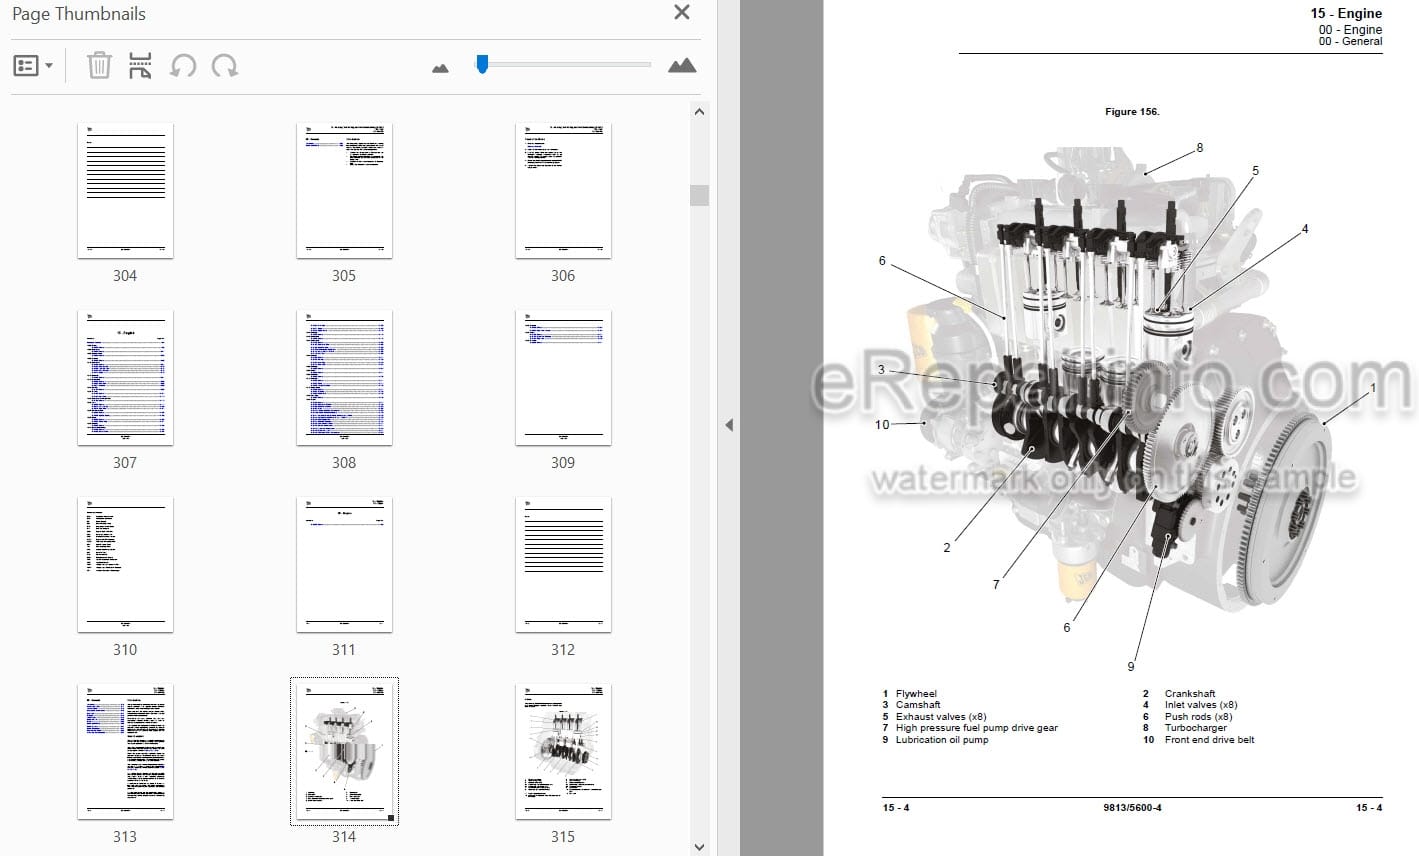Click the thumbnails panel scrollbar thumb
The width and height of the screenshot is (1419, 856).
(699, 195)
